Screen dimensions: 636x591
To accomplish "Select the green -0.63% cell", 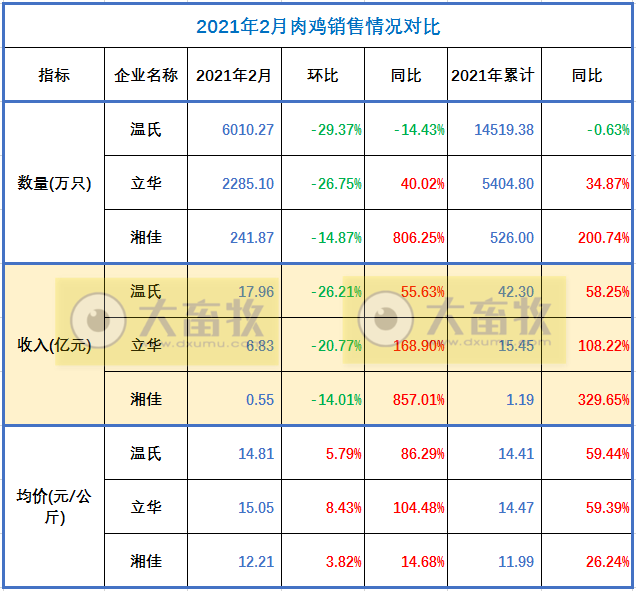I will [x=602, y=130].
